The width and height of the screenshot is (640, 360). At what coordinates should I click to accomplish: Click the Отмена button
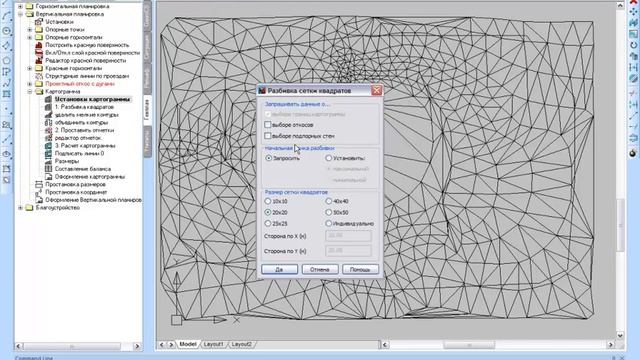coord(320,269)
